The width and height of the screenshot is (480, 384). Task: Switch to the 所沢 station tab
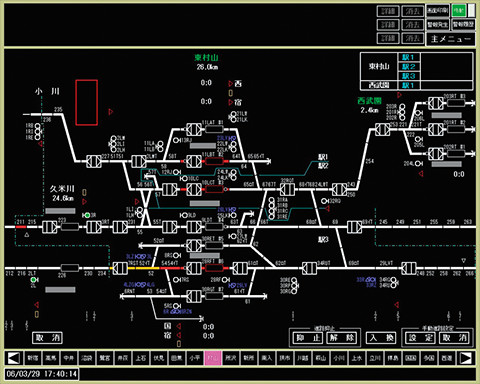(230, 358)
